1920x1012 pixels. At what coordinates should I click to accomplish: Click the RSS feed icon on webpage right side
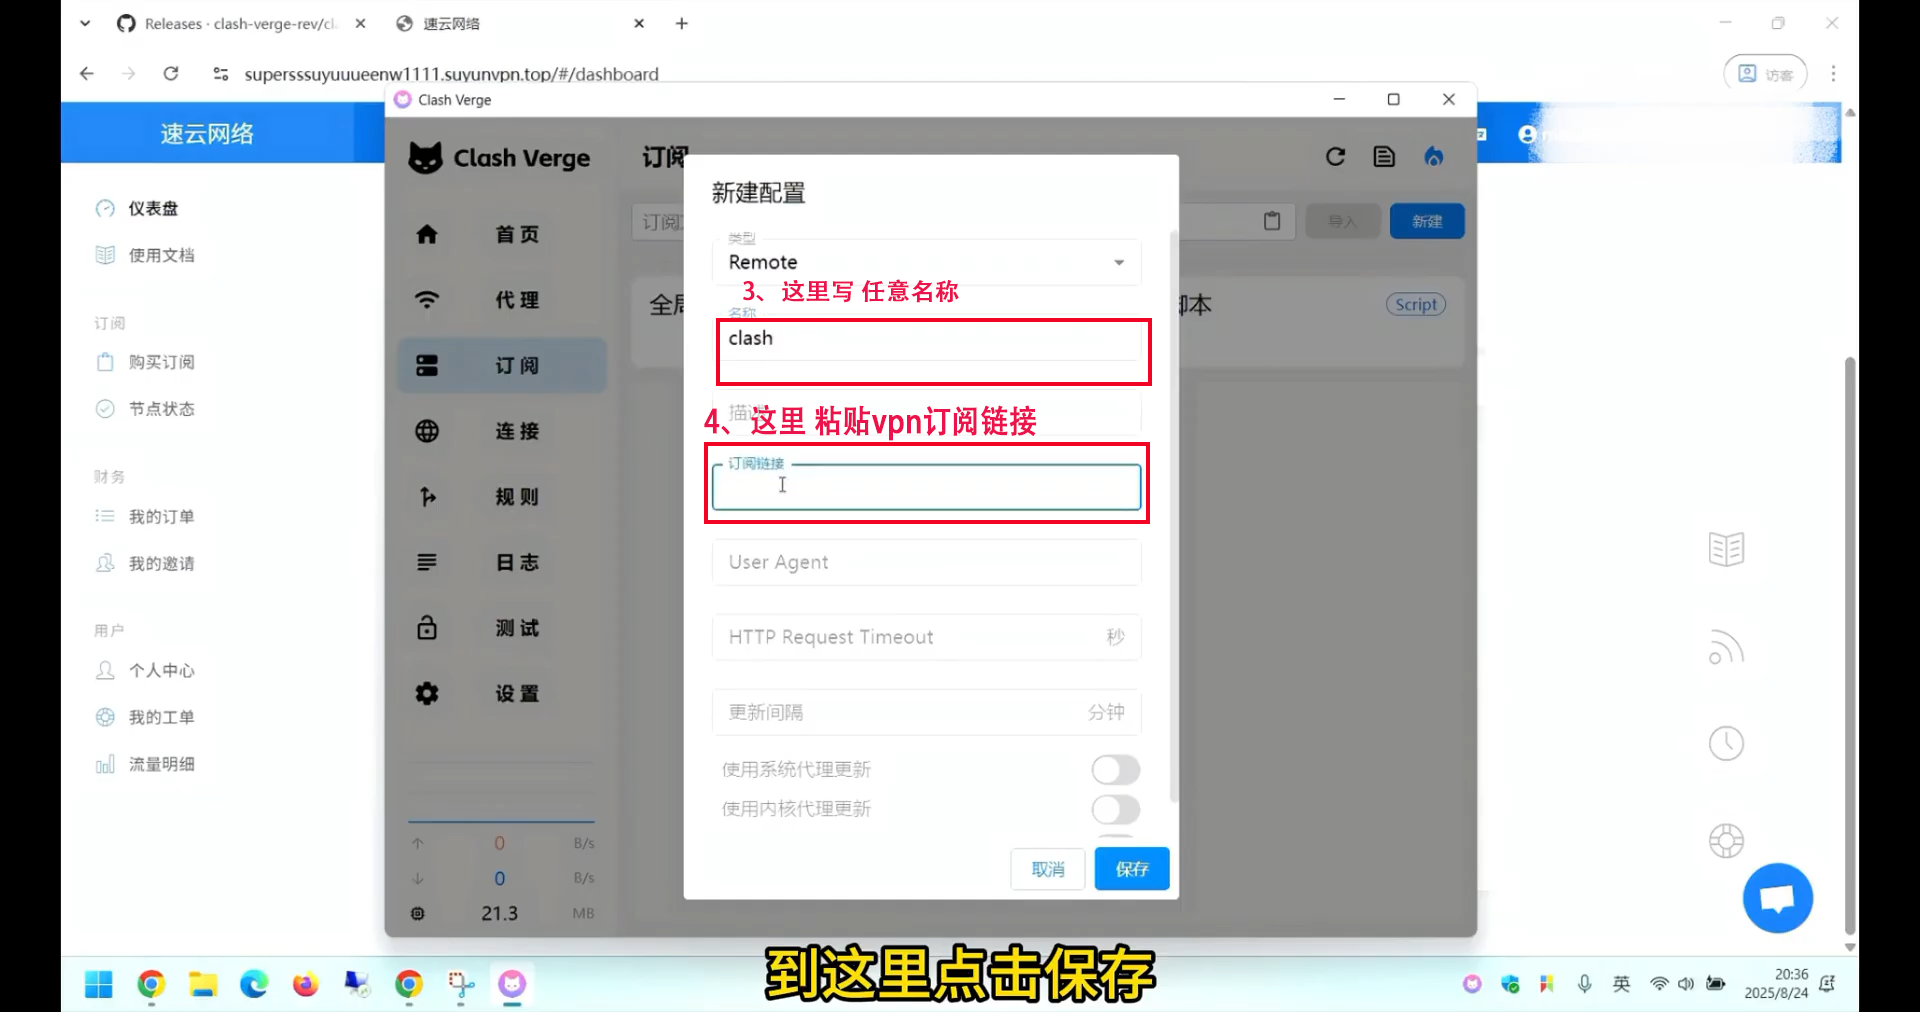[x=1726, y=647]
